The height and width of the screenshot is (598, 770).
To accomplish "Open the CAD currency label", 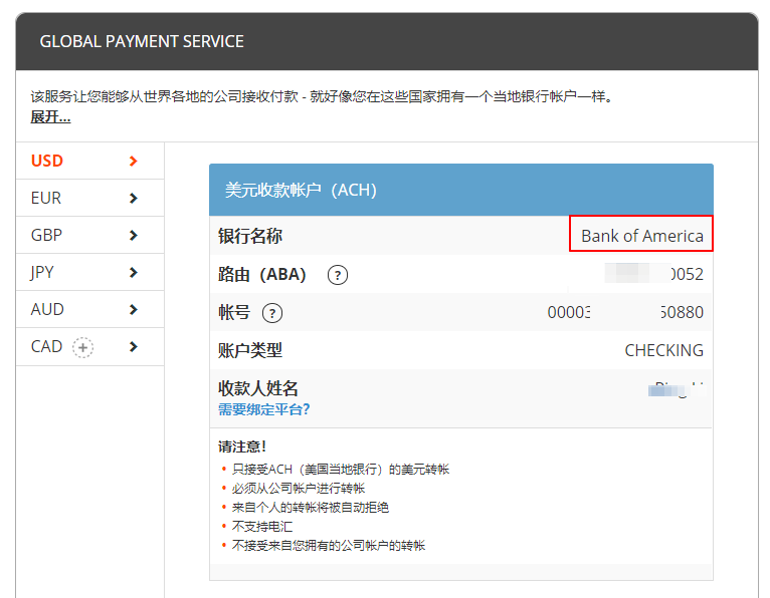I will point(47,347).
